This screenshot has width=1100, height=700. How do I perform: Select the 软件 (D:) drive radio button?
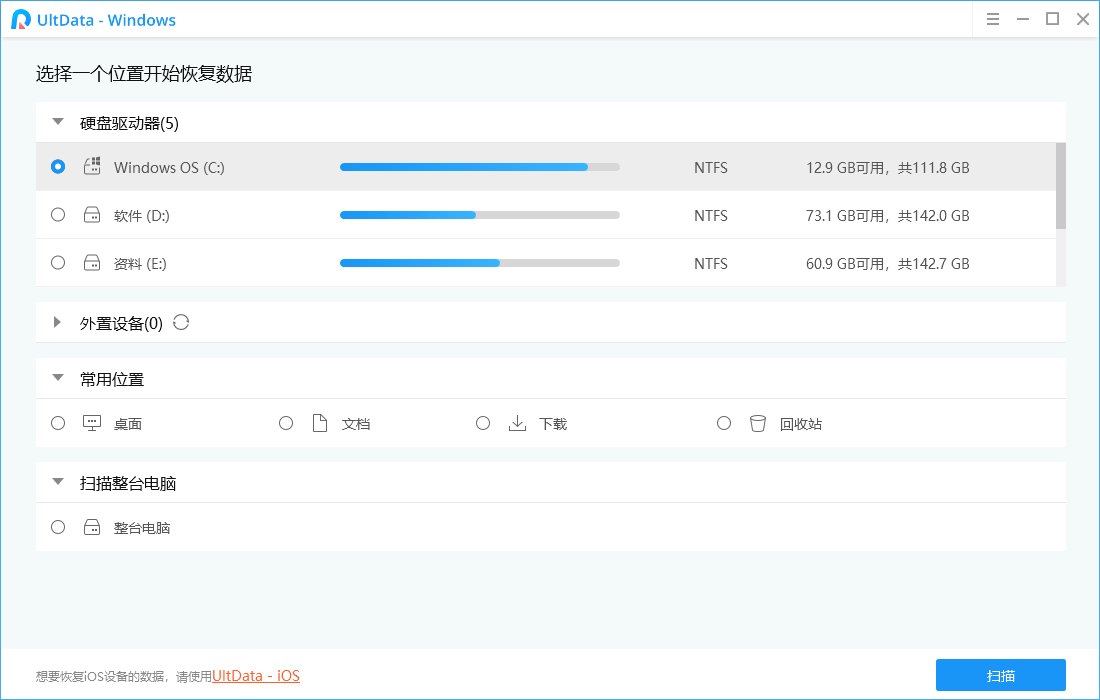tap(57, 214)
